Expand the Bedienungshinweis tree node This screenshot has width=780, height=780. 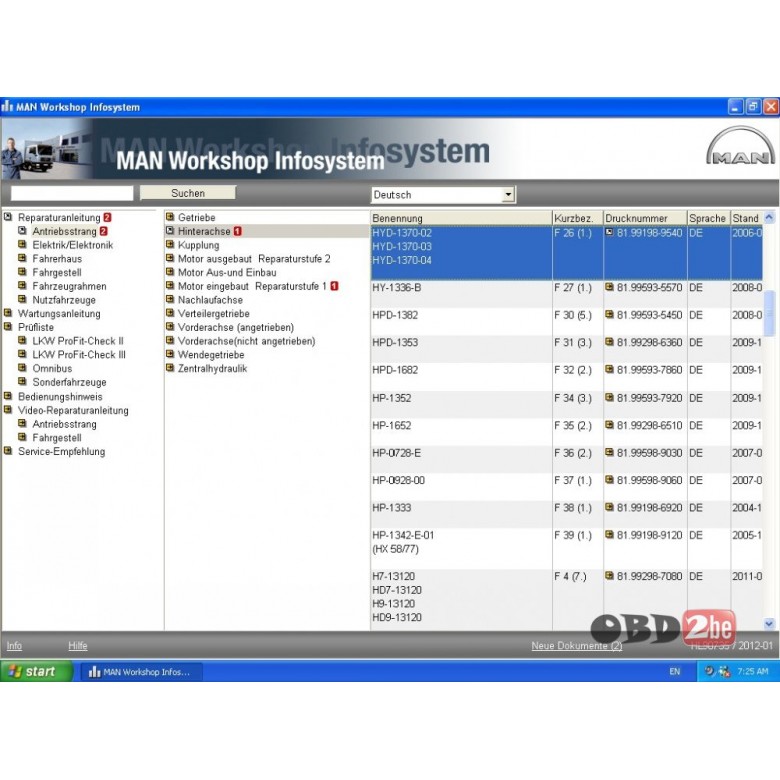[8, 396]
